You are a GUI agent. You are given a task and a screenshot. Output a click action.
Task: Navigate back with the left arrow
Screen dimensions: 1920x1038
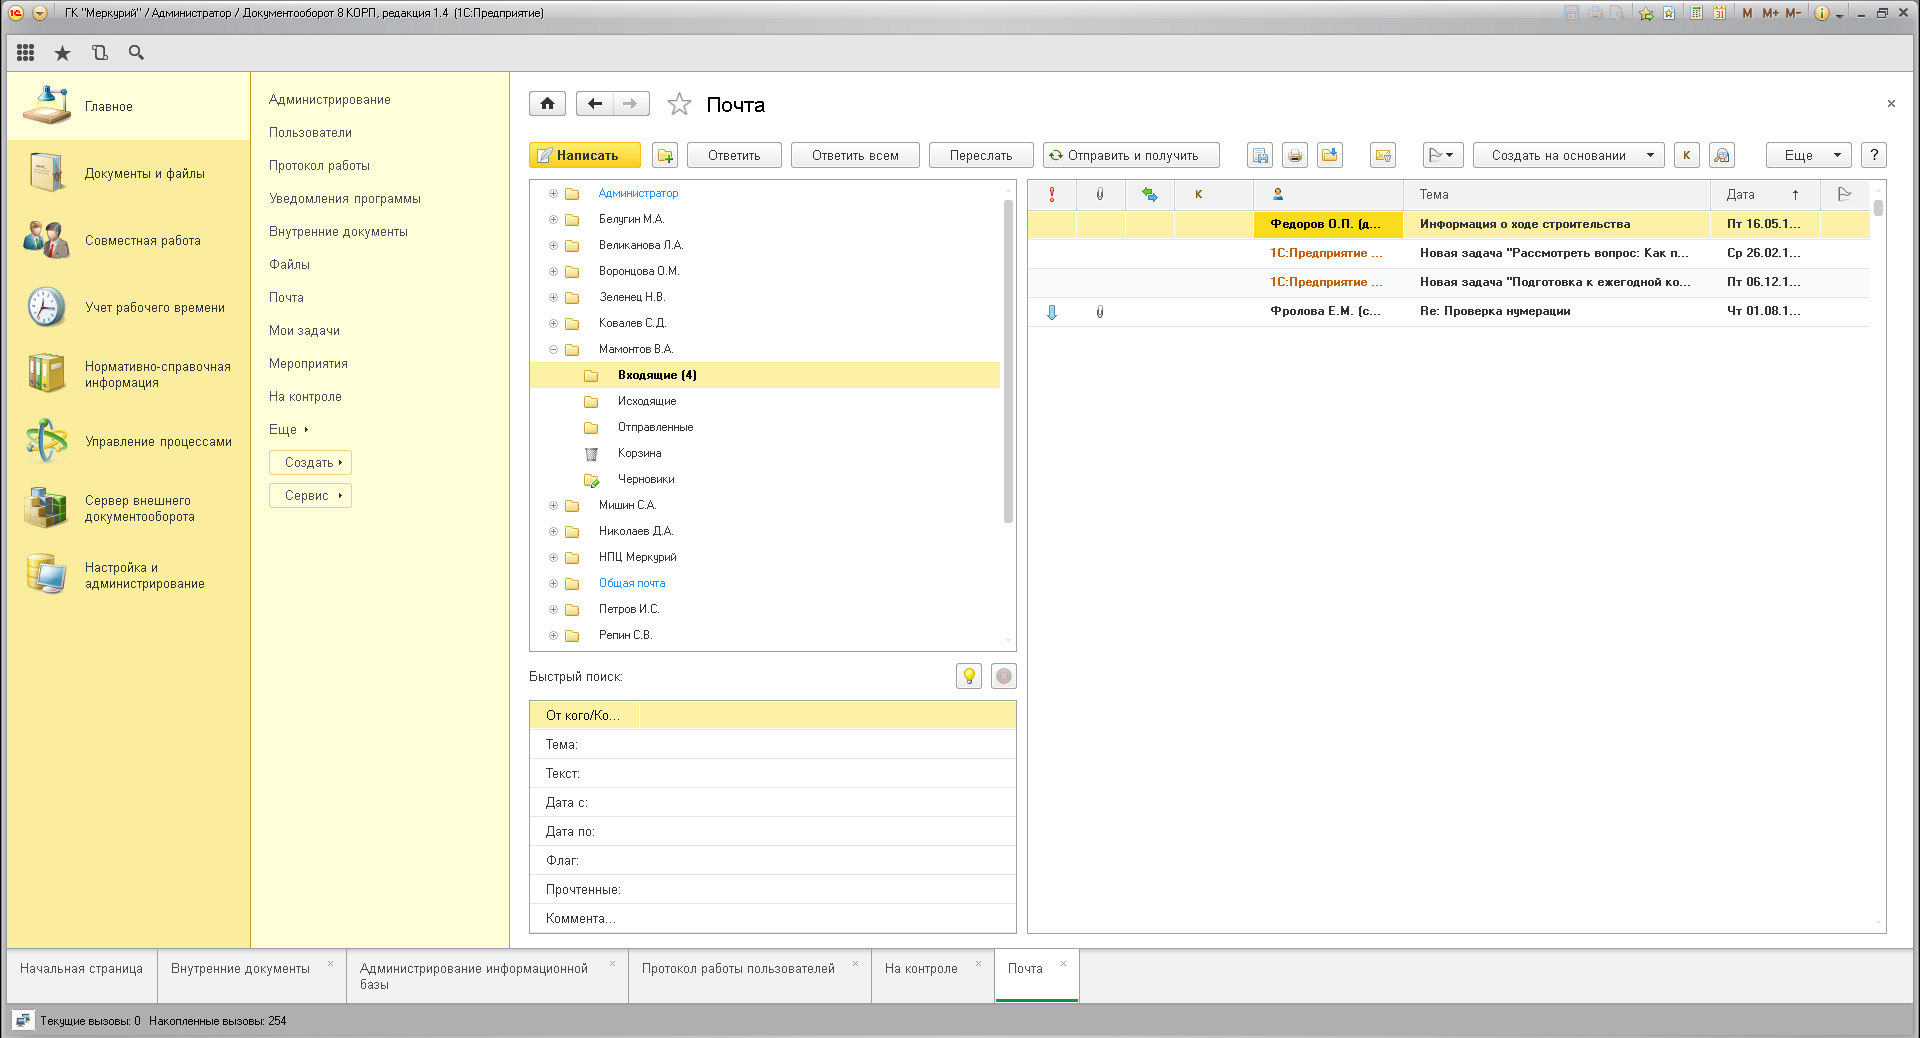pyautogui.click(x=595, y=104)
